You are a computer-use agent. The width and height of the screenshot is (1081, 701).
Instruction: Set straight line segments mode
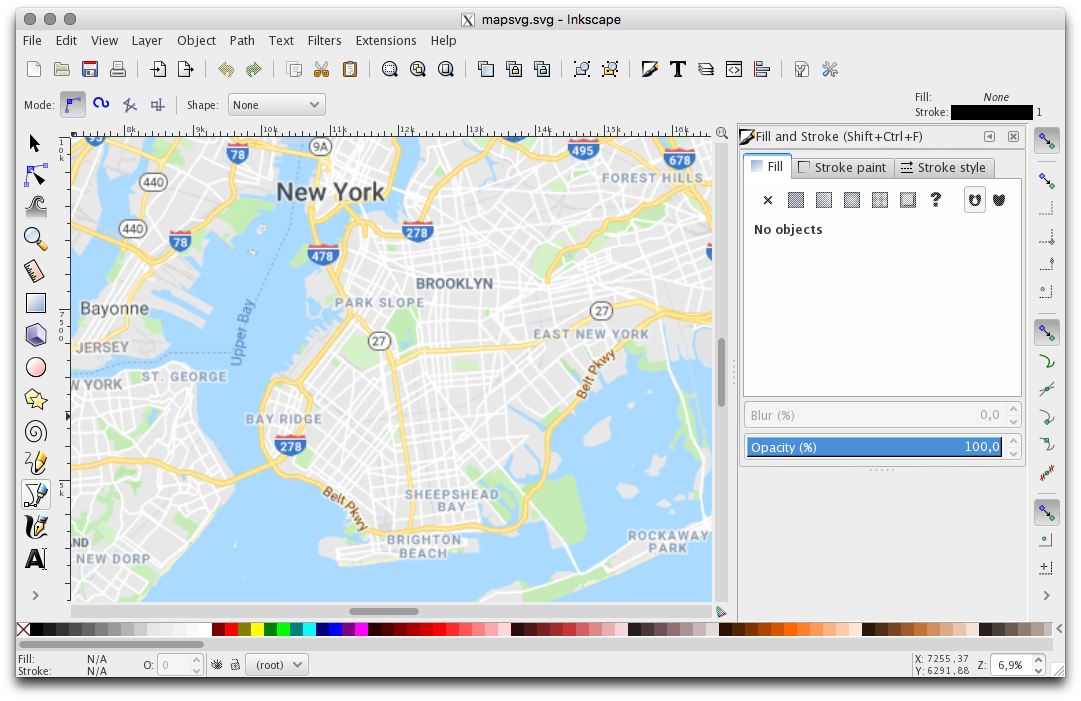pos(130,105)
